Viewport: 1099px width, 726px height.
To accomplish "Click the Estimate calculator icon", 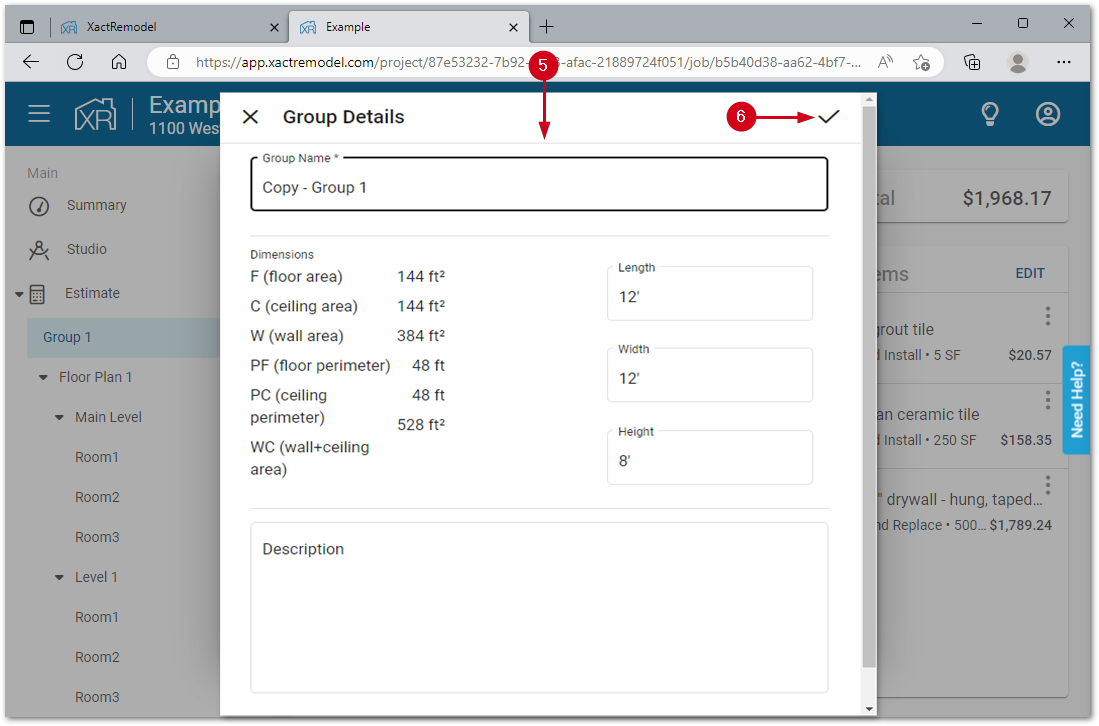I will coord(40,293).
